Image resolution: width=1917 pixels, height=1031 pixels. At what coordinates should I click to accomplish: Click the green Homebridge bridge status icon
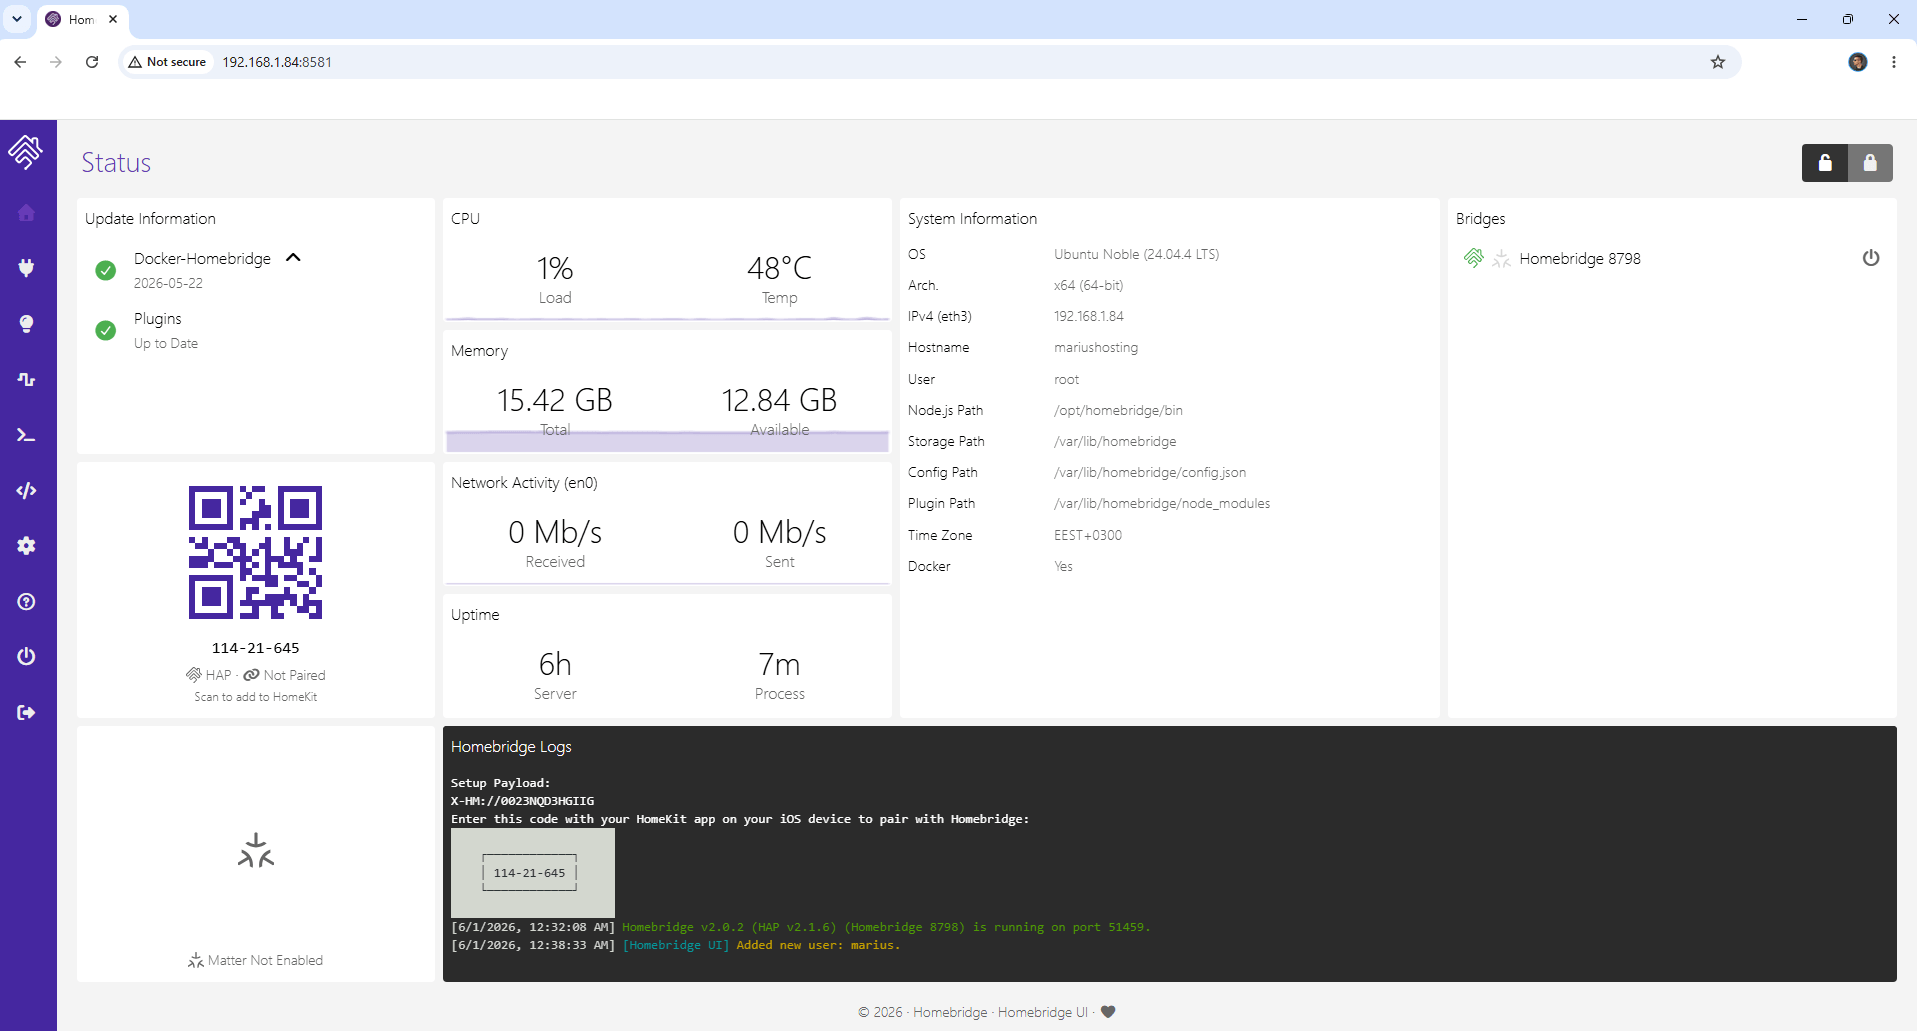(1474, 258)
